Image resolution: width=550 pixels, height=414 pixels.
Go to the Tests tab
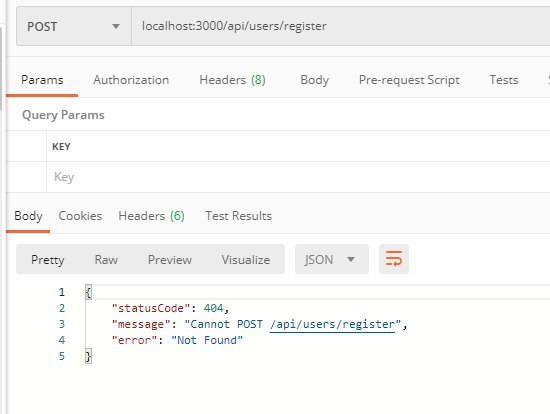coord(504,80)
